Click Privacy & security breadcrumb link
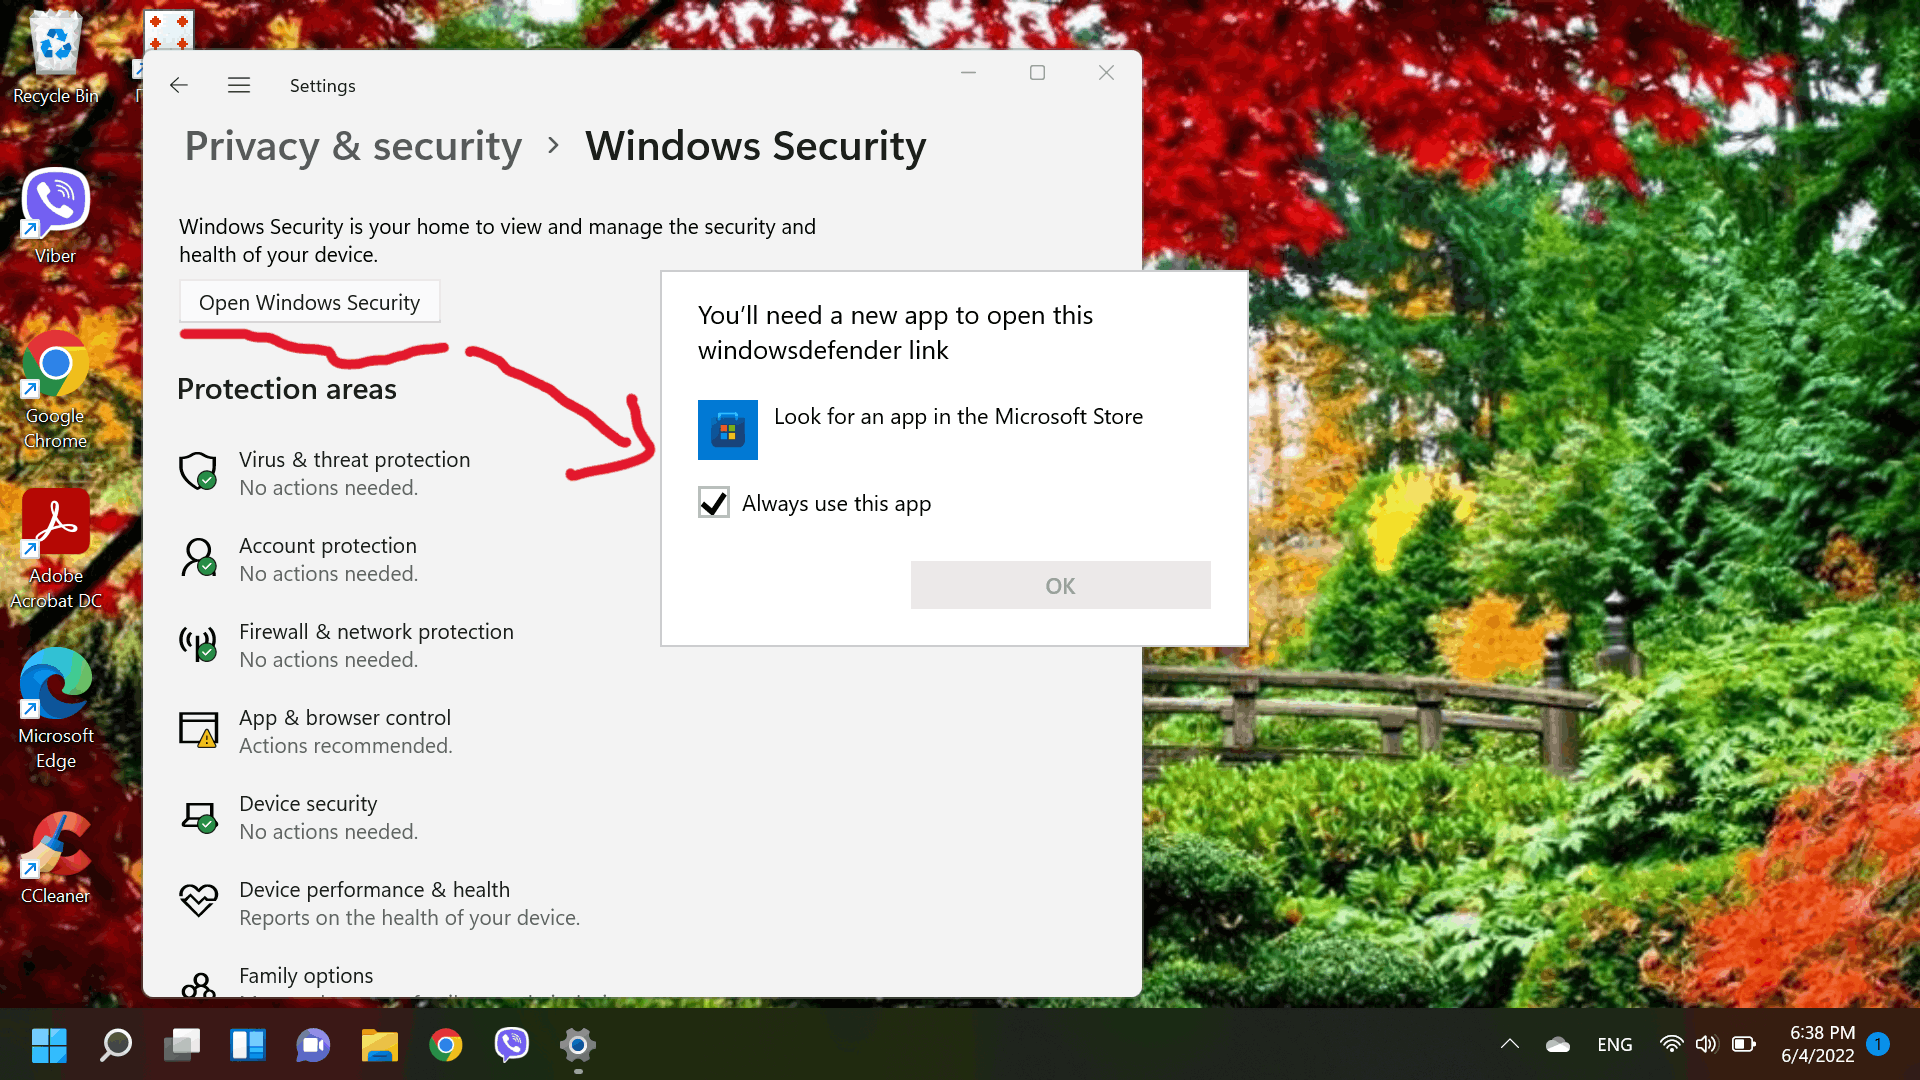1920x1080 pixels. coord(353,146)
